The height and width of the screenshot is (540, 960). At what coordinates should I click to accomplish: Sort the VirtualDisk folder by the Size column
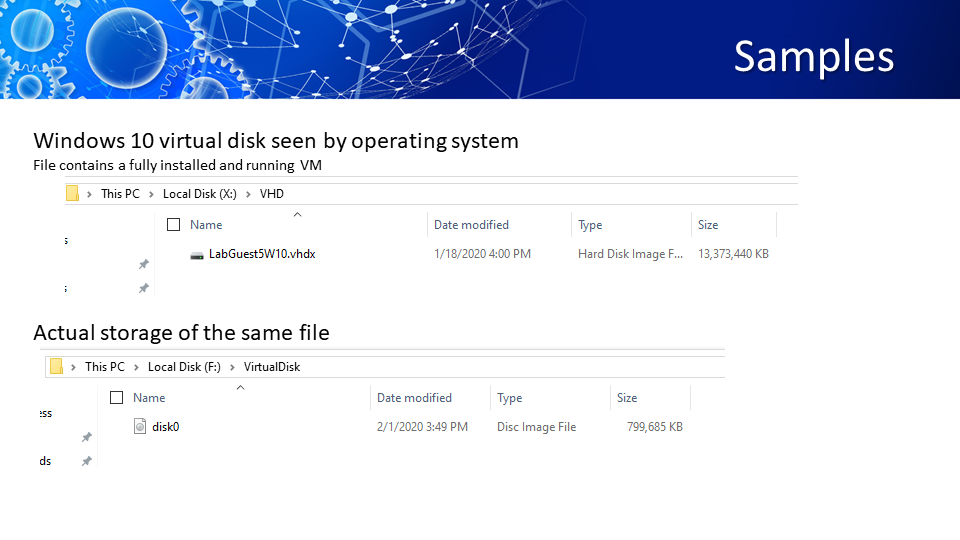point(627,397)
